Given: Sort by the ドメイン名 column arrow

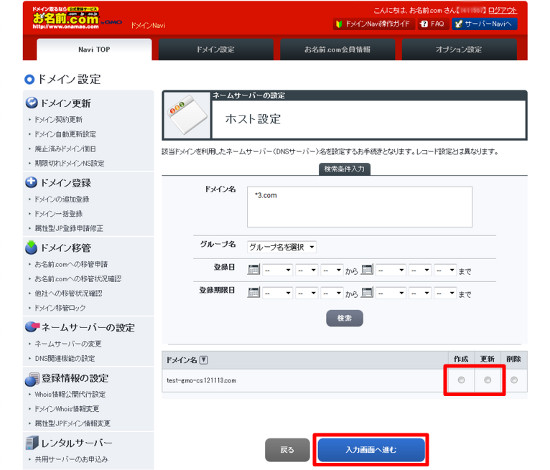Looking at the screenshot, I should pyautogui.click(x=204, y=360).
